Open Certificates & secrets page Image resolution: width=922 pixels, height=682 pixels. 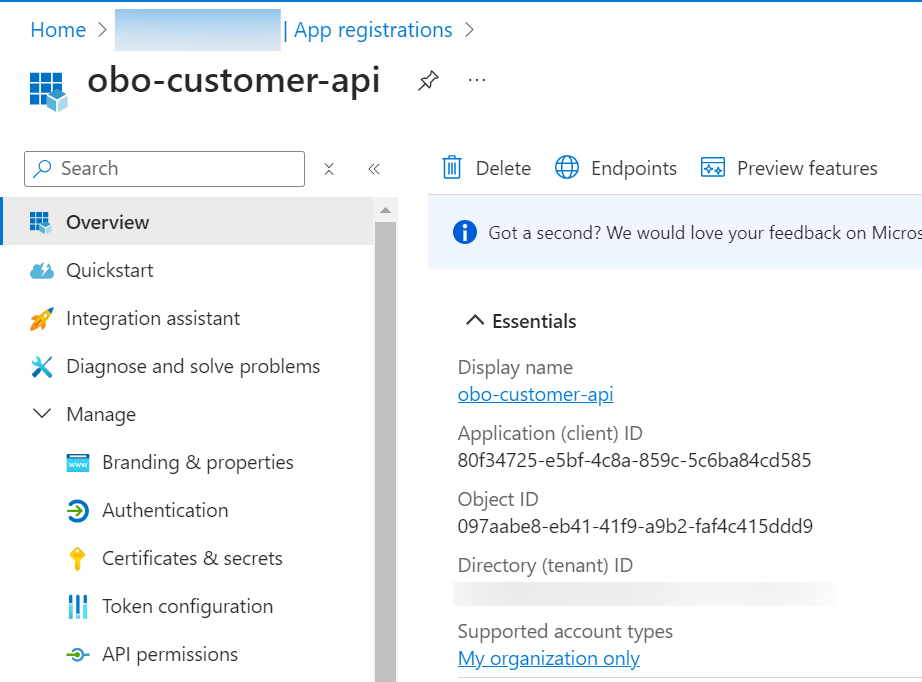[187, 559]
